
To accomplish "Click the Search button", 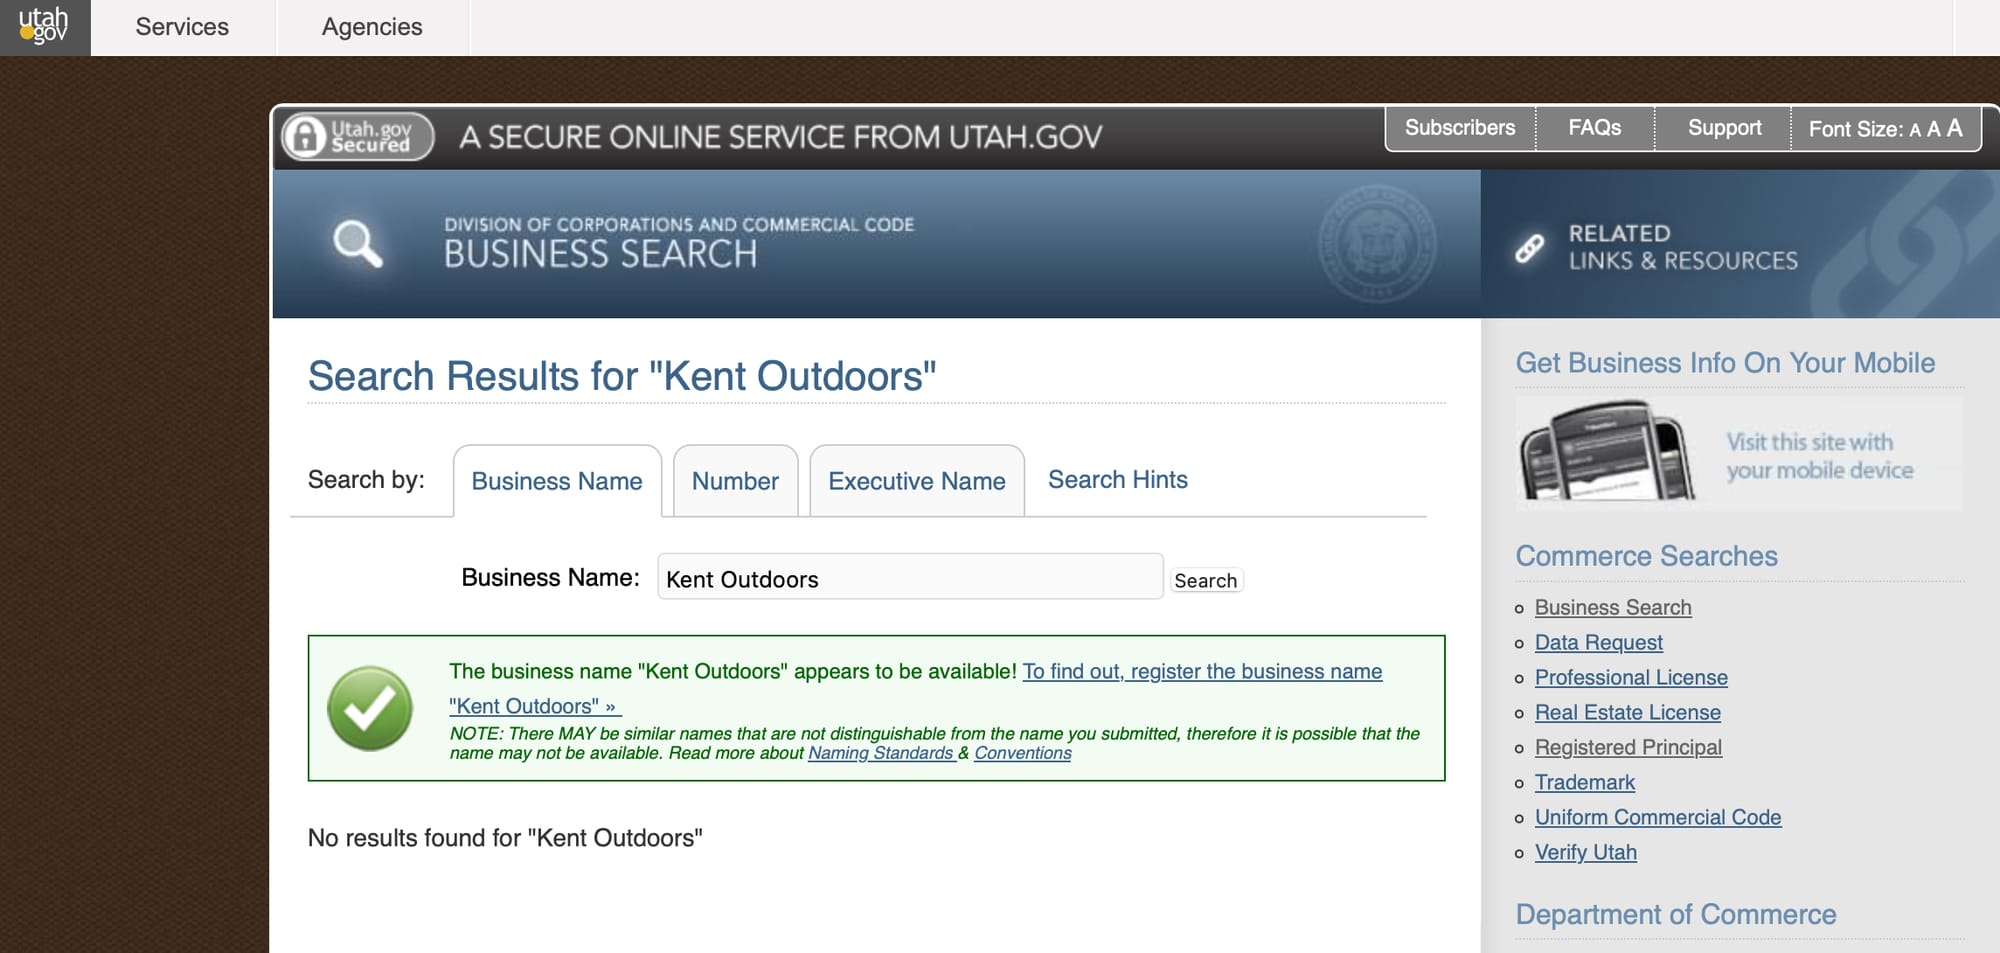I will pyautogui.click(x=1205, y=581).
